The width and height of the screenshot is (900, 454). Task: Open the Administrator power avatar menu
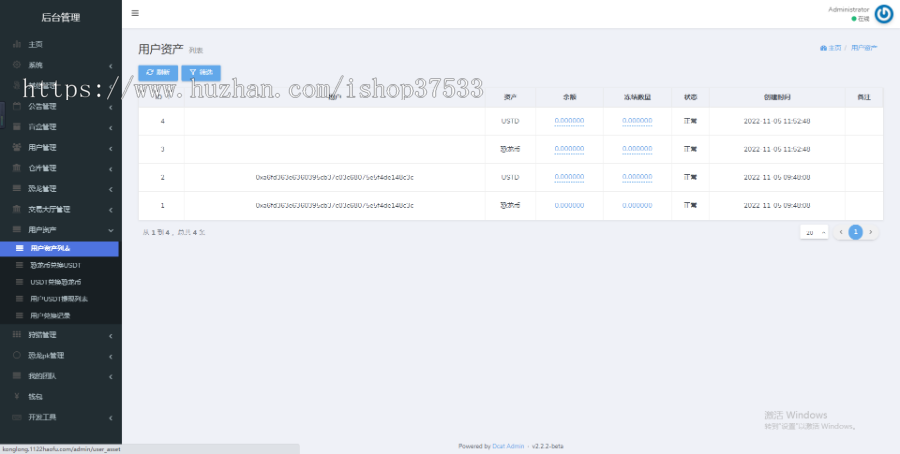pyautogui.click(x=883, y=14)
